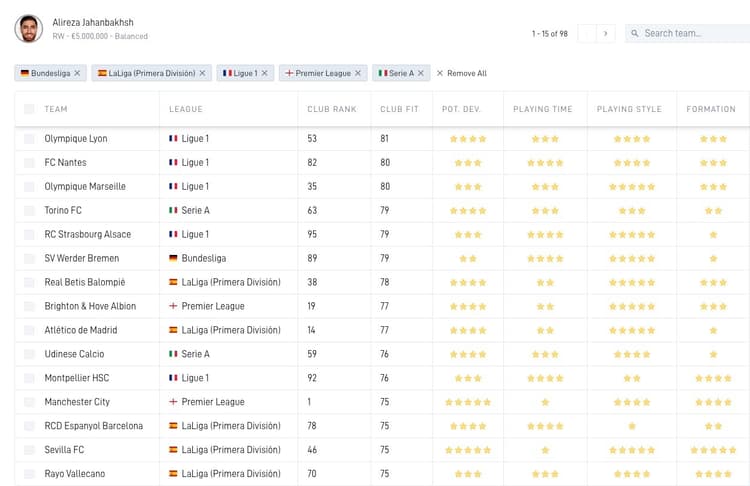The image size is (750, 486).
Task: Toggle the select-all checkbox in header
Action: pyautogui.click(x=29, y=109)
